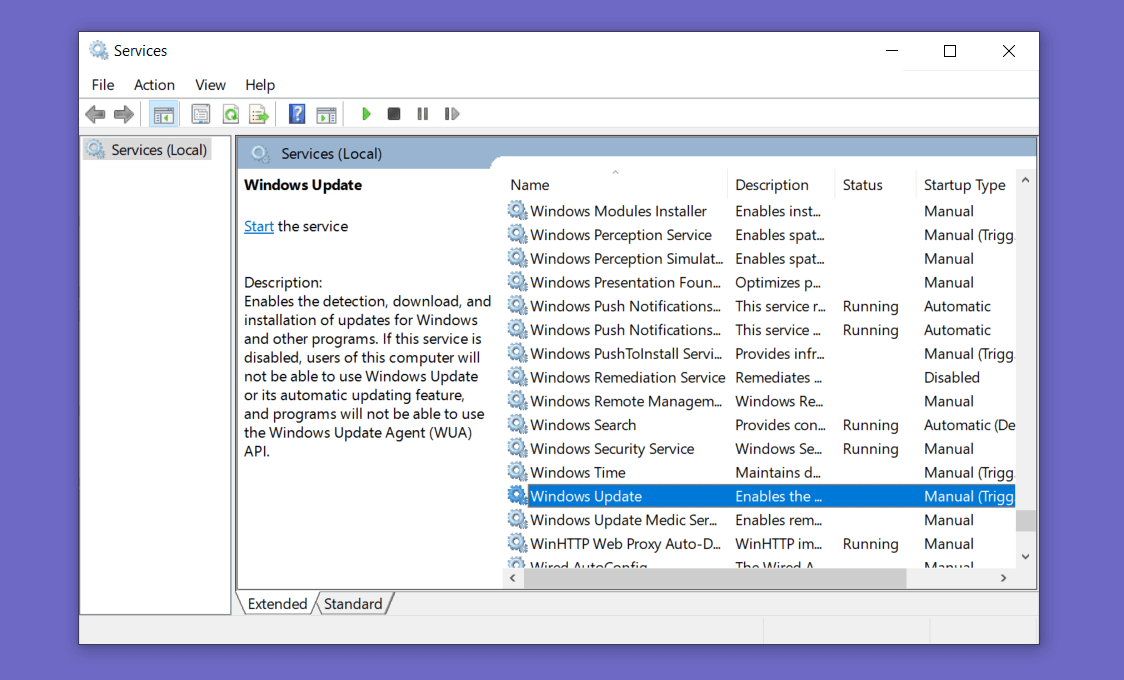Screen dimensions: 1124x680
Task: Go back with the toolbar Back arrow
Action: 95,114
